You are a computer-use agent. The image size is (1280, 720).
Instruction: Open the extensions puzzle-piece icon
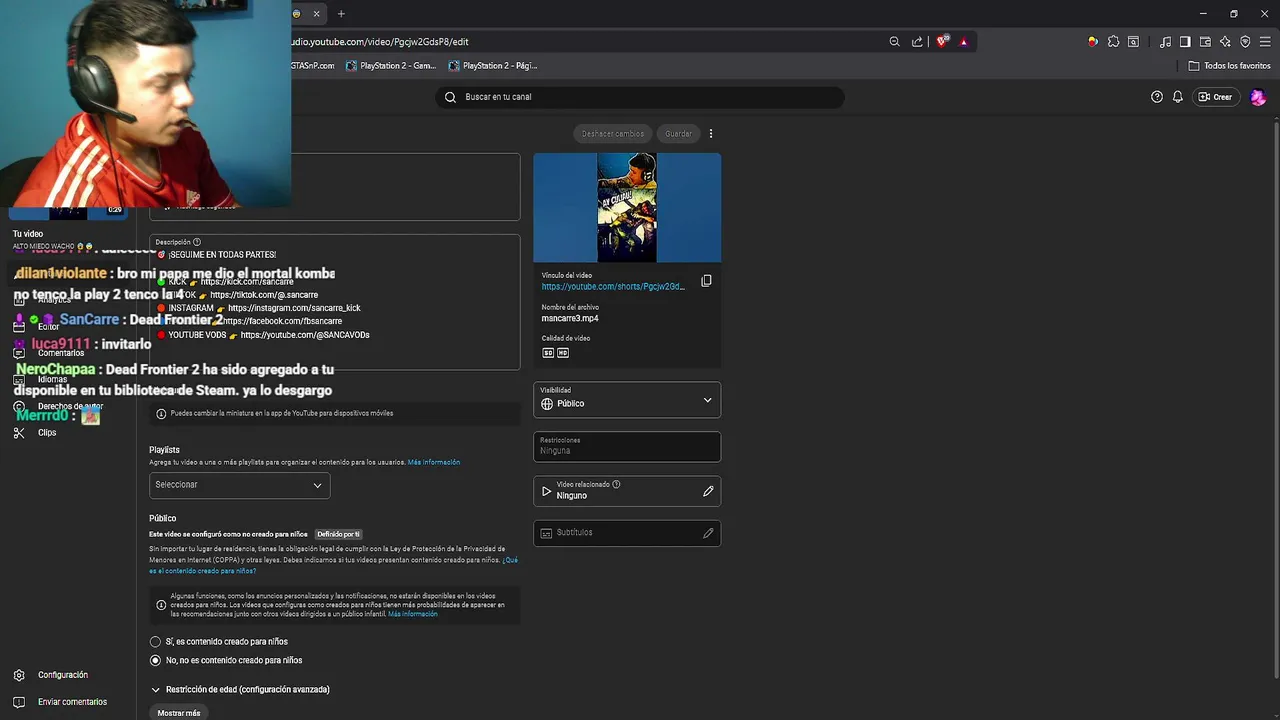(1113, 42)
